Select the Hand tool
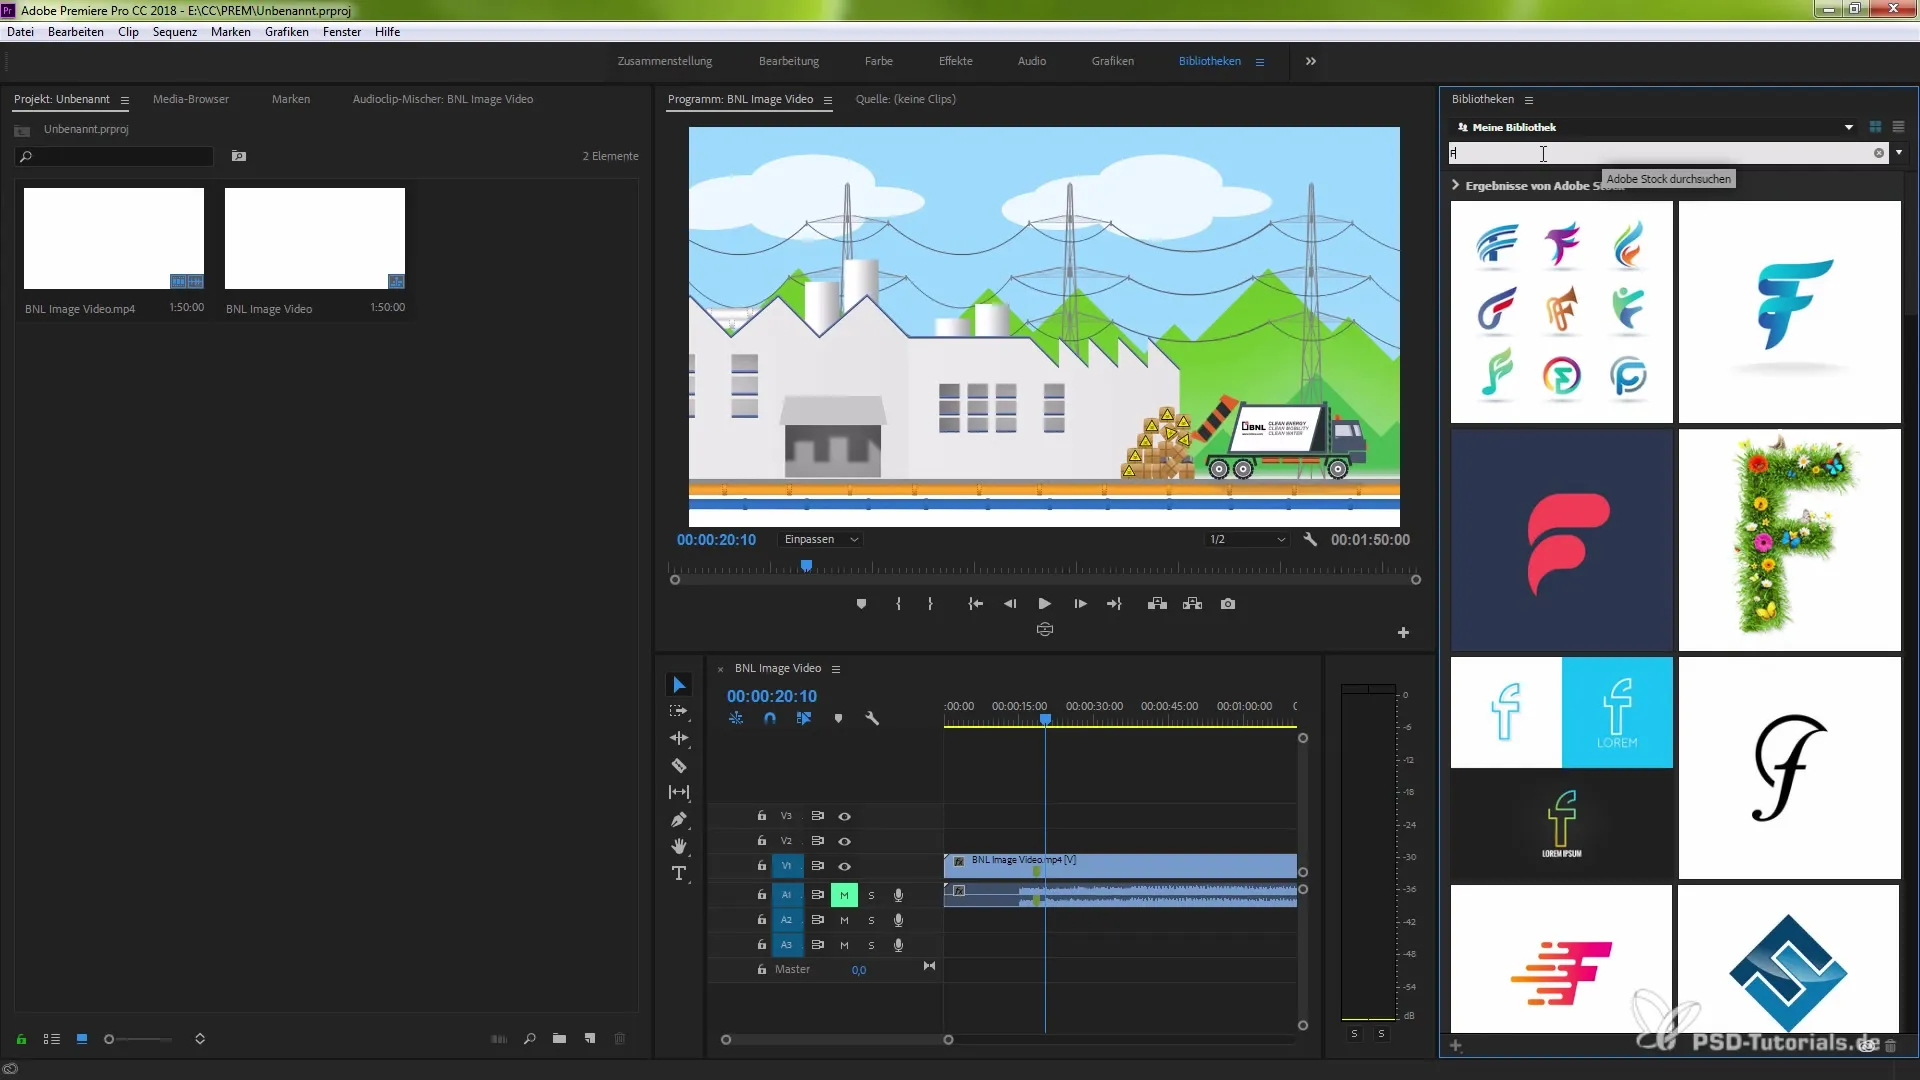Screen dimensions: 1920x1080 point(679,846)
